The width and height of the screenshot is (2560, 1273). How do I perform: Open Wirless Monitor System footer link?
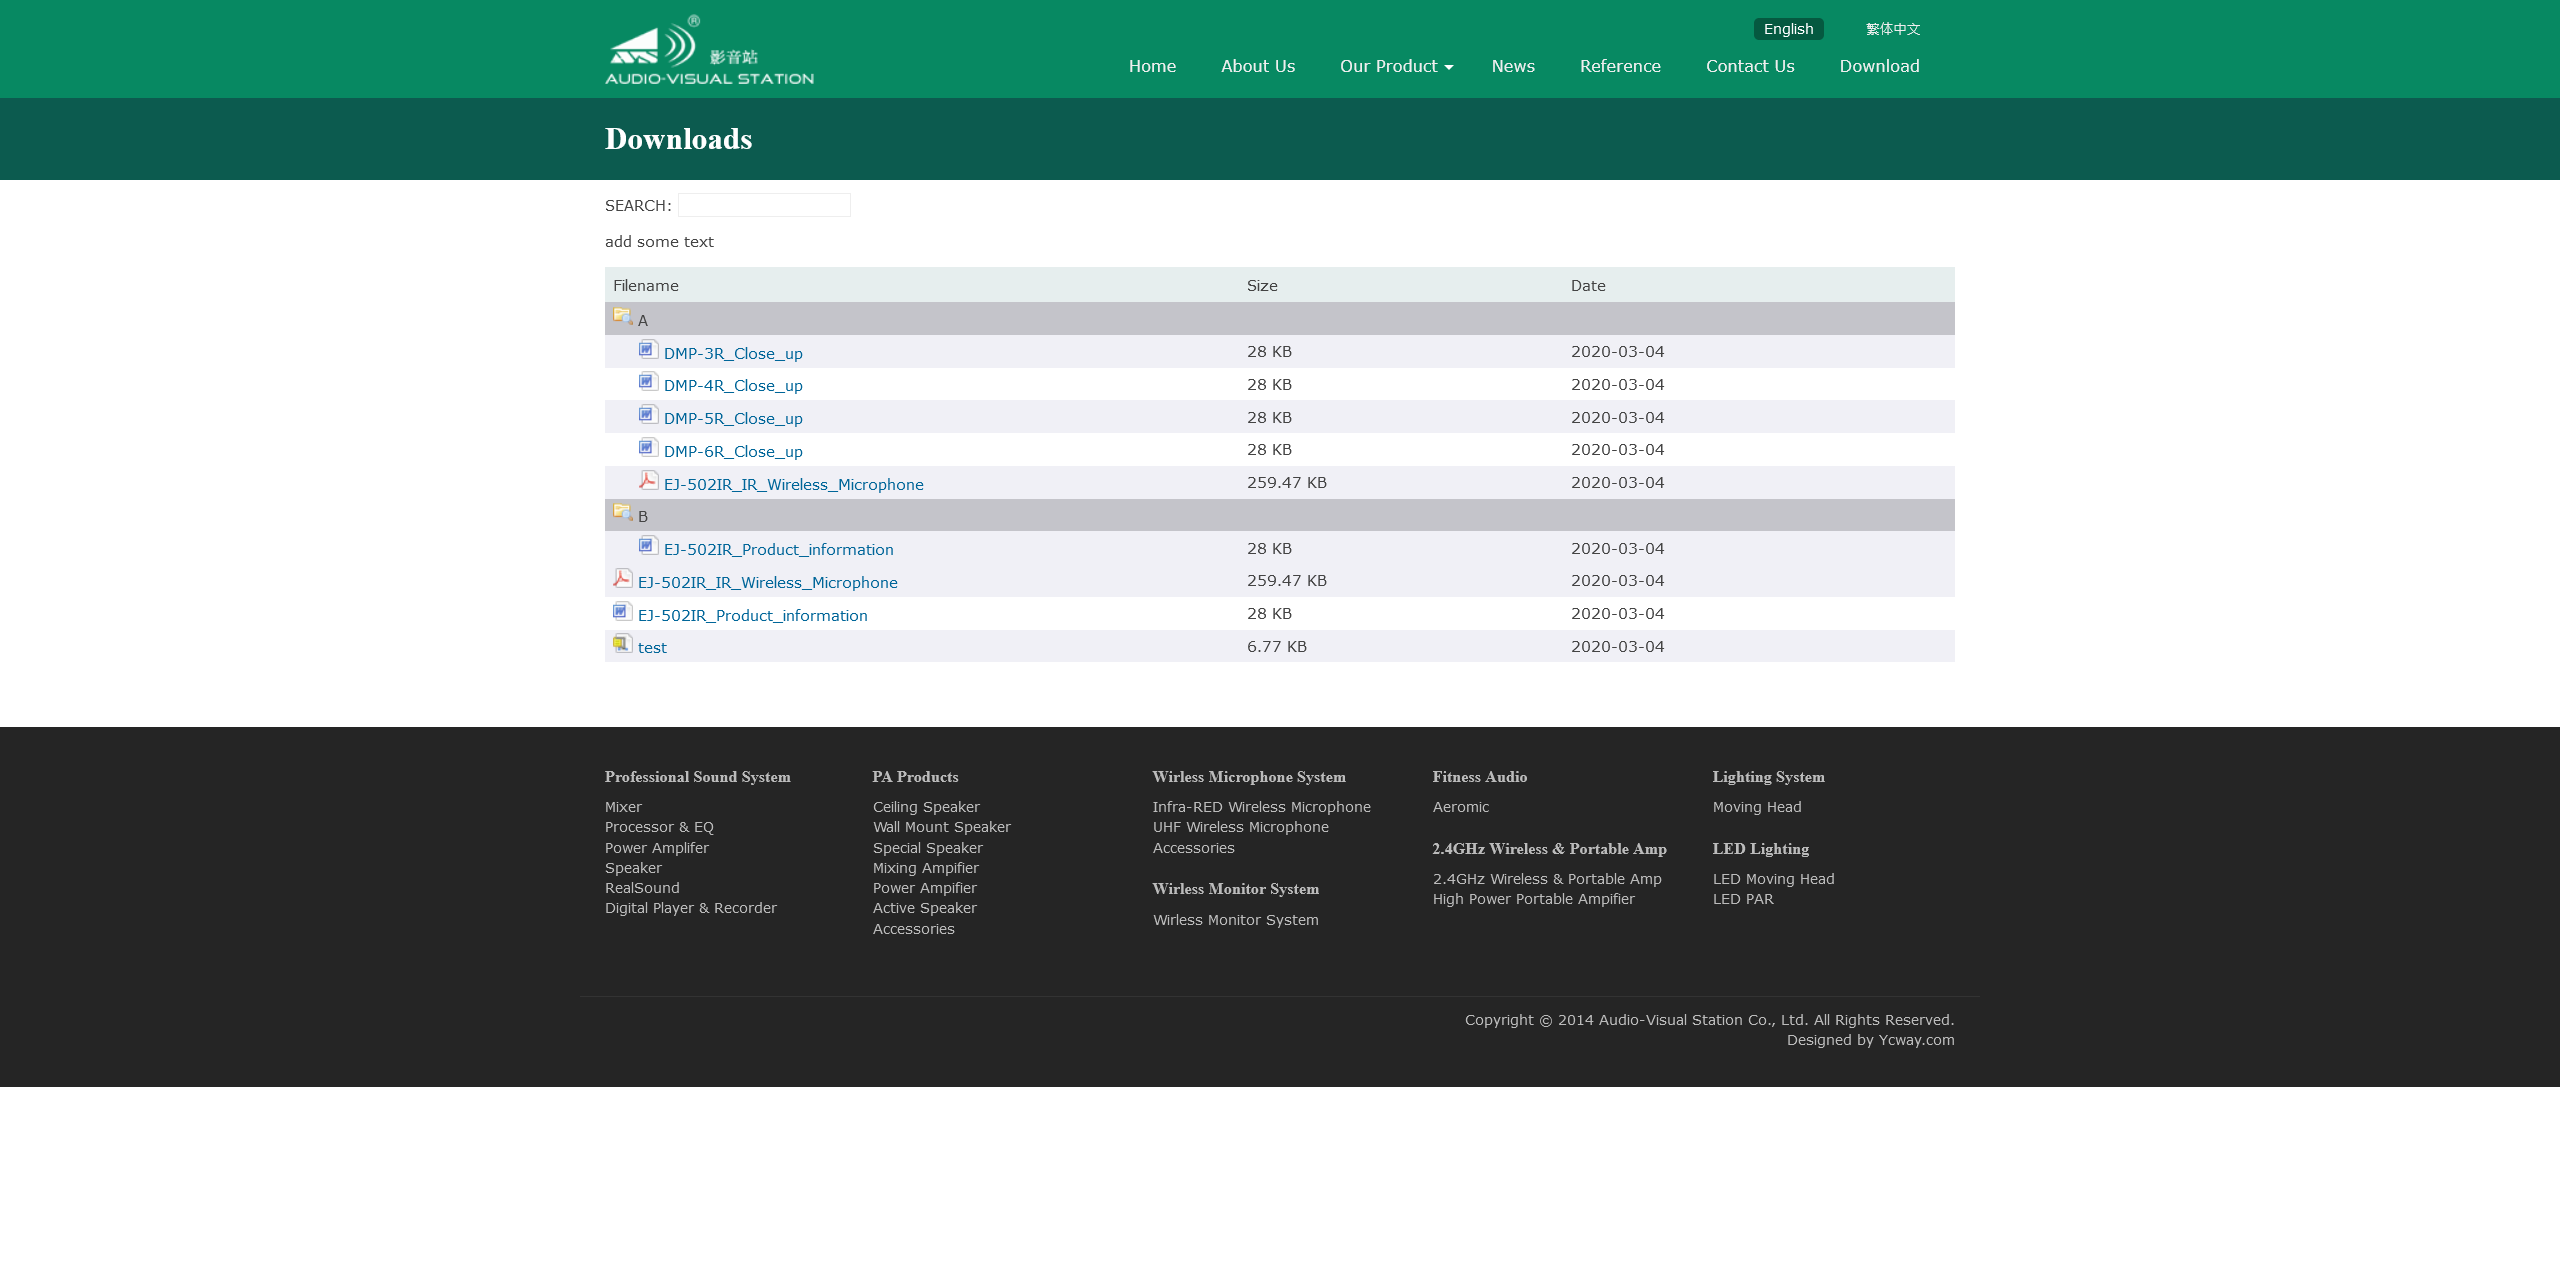point(1235,920)
